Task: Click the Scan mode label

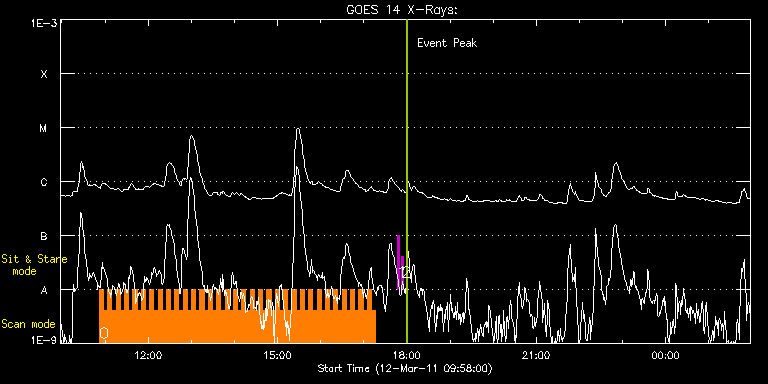Action: [28, 324]
